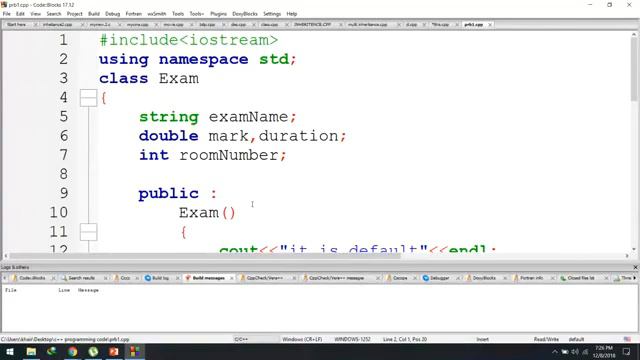Open the Search results log tab

(81, 278)
